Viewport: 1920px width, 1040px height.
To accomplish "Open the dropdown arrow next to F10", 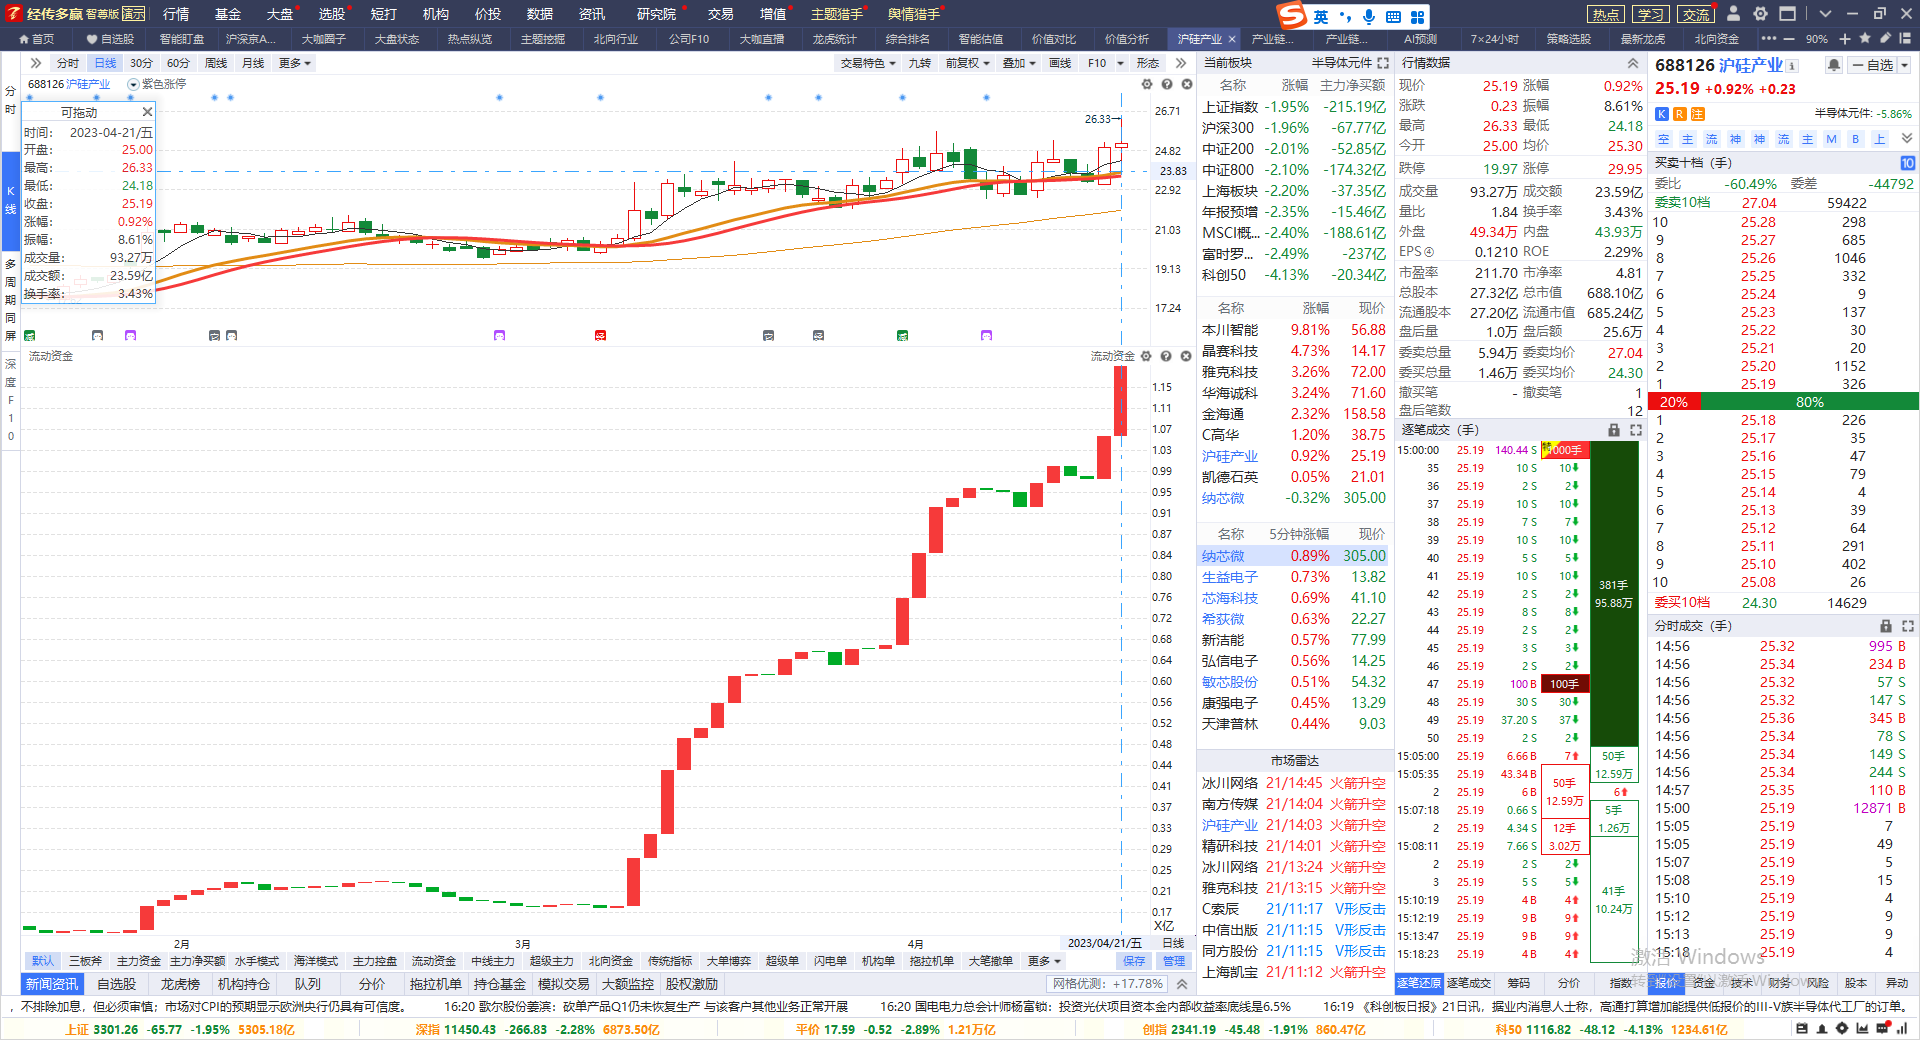I will (x=1120, y=63).
